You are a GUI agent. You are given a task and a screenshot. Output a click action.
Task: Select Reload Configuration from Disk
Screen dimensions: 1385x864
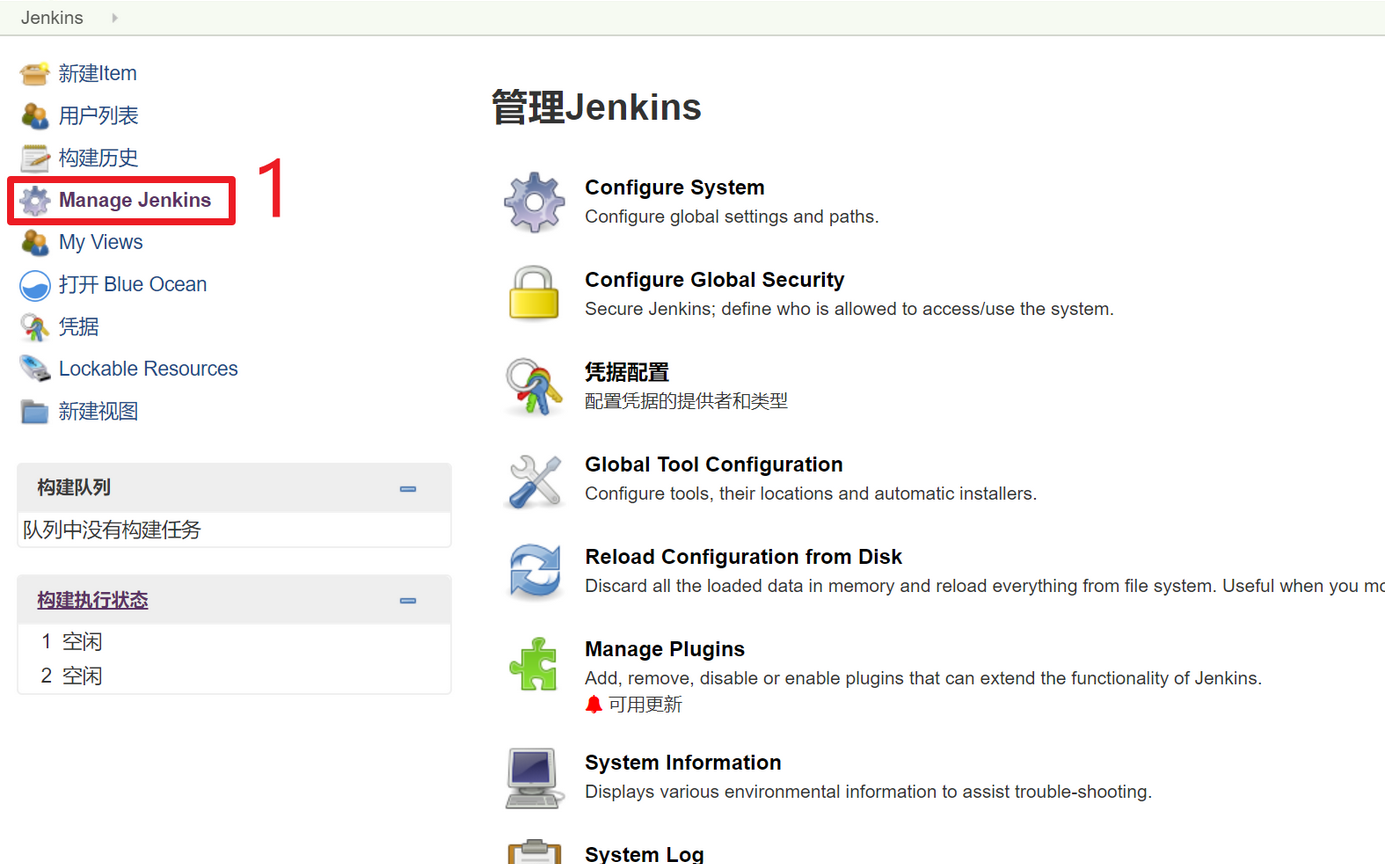(744, 557)
